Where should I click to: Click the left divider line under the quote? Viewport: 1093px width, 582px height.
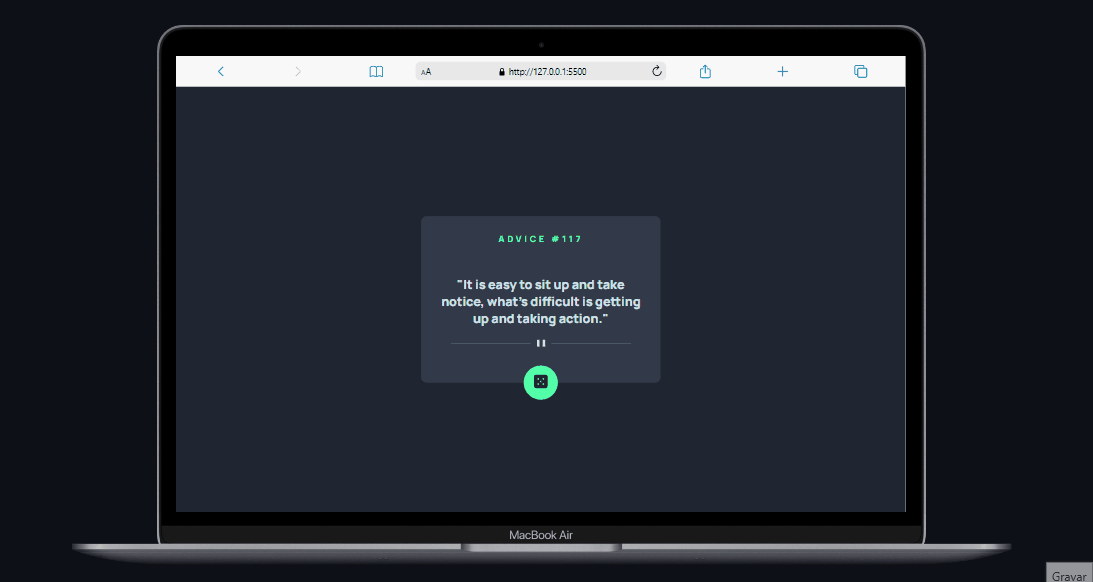490,343
